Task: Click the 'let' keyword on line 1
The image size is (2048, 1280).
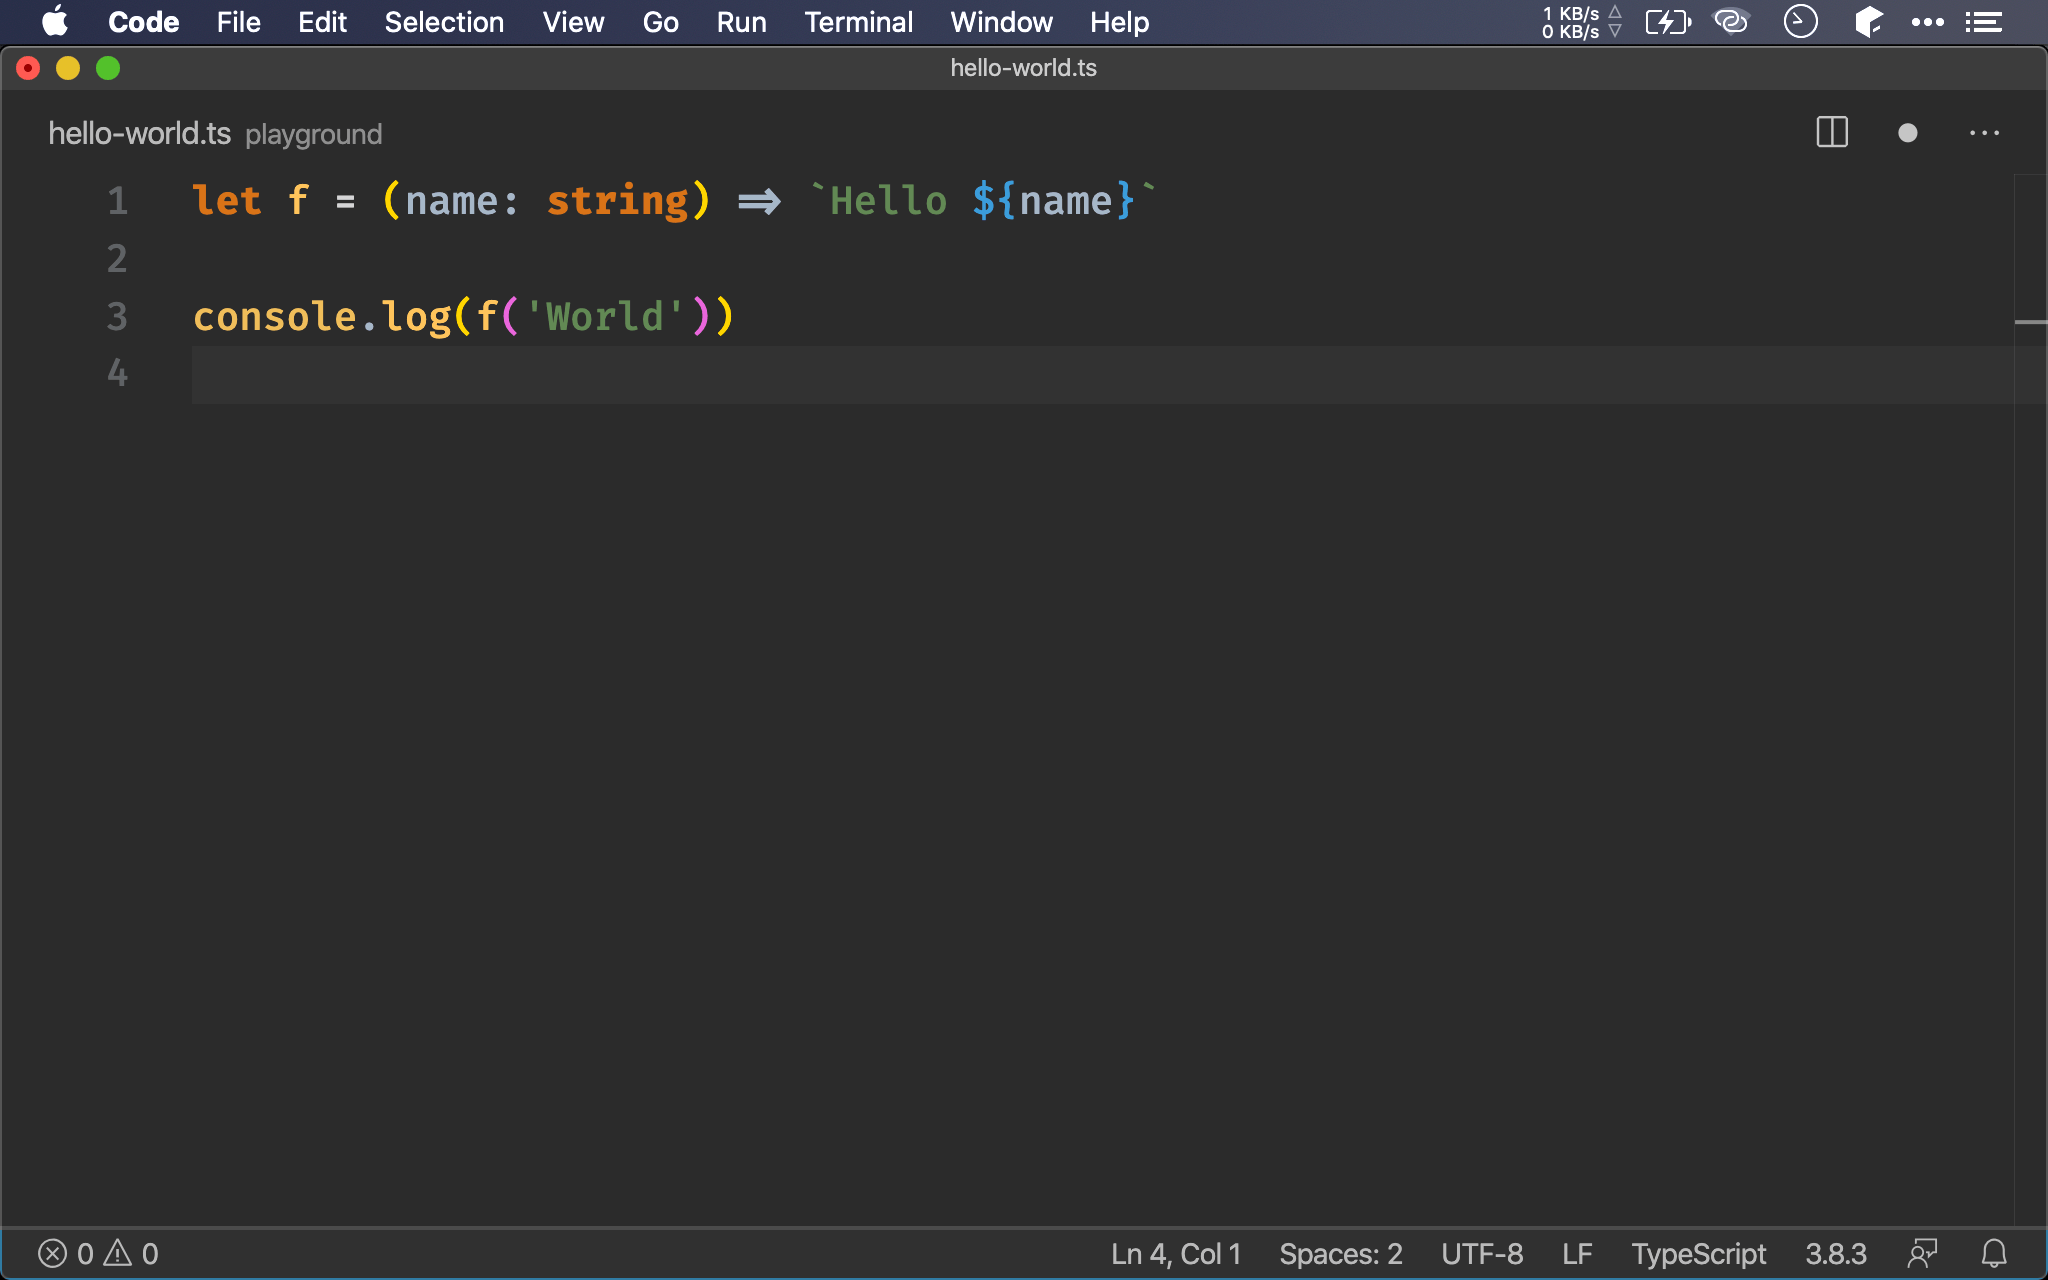Action: pyautogui.click(x=227, y=201)
